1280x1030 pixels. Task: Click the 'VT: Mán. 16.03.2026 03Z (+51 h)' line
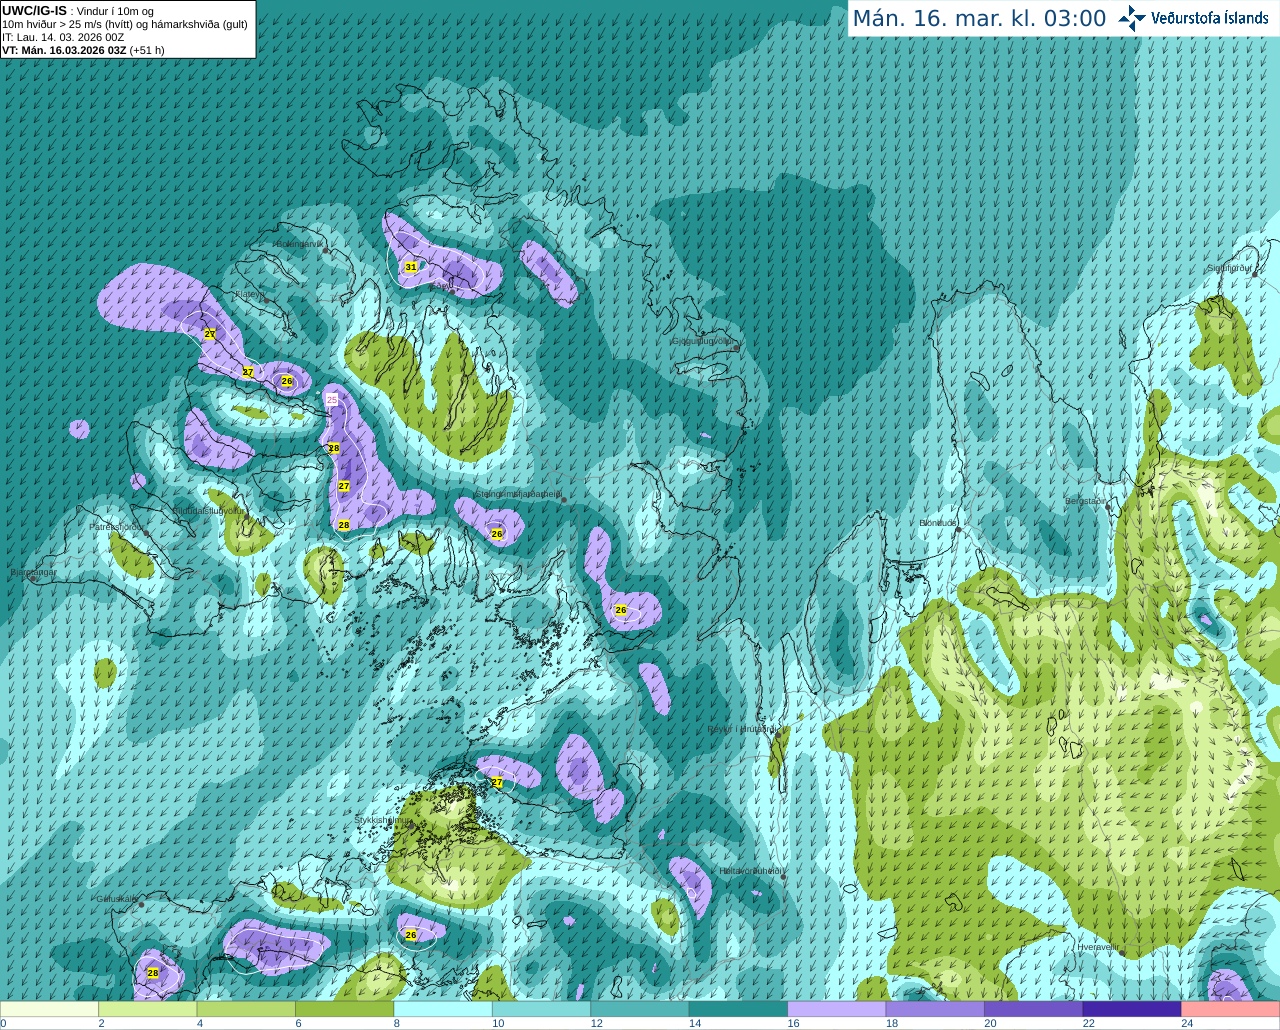[83, 50]
